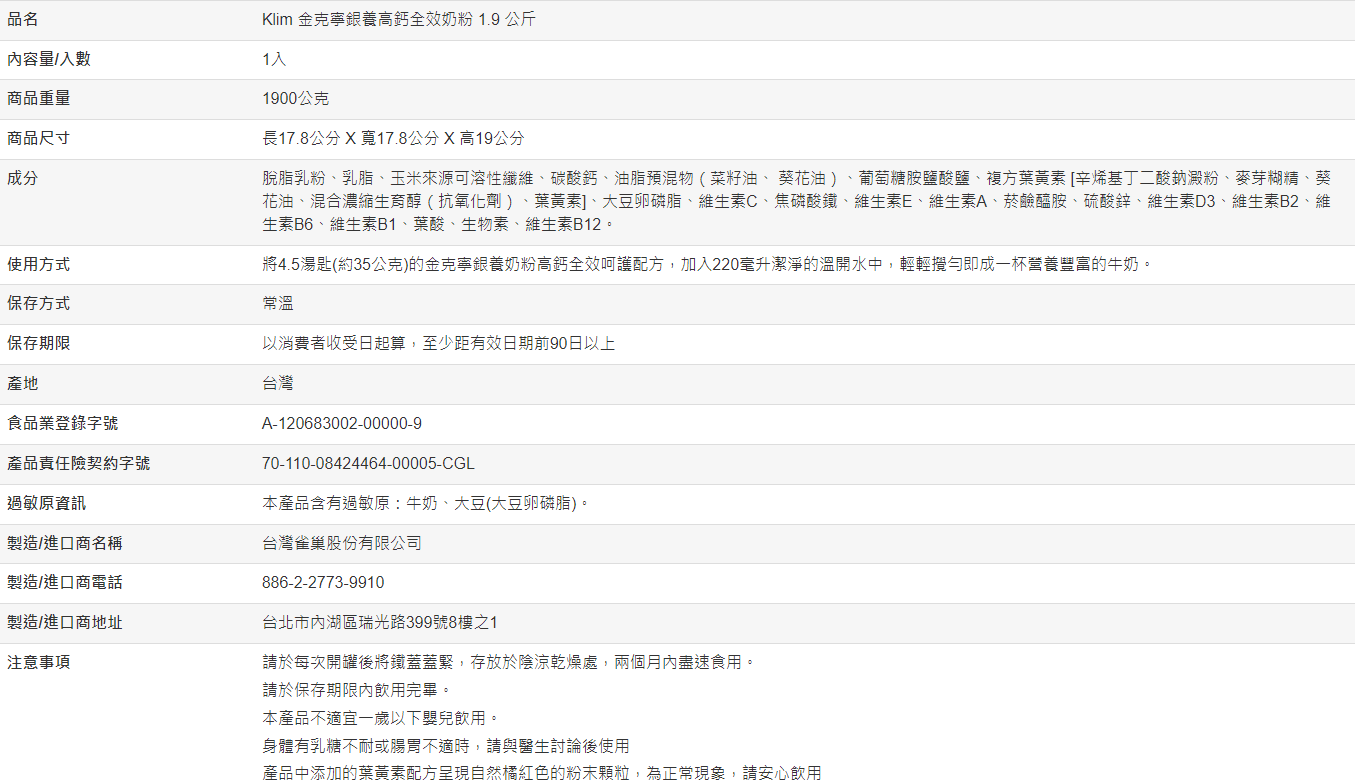Image resolution: width=1356 pixels, height=784 pixels.
Task: Click the 台灣 origin value
Action: pos(278,384)
